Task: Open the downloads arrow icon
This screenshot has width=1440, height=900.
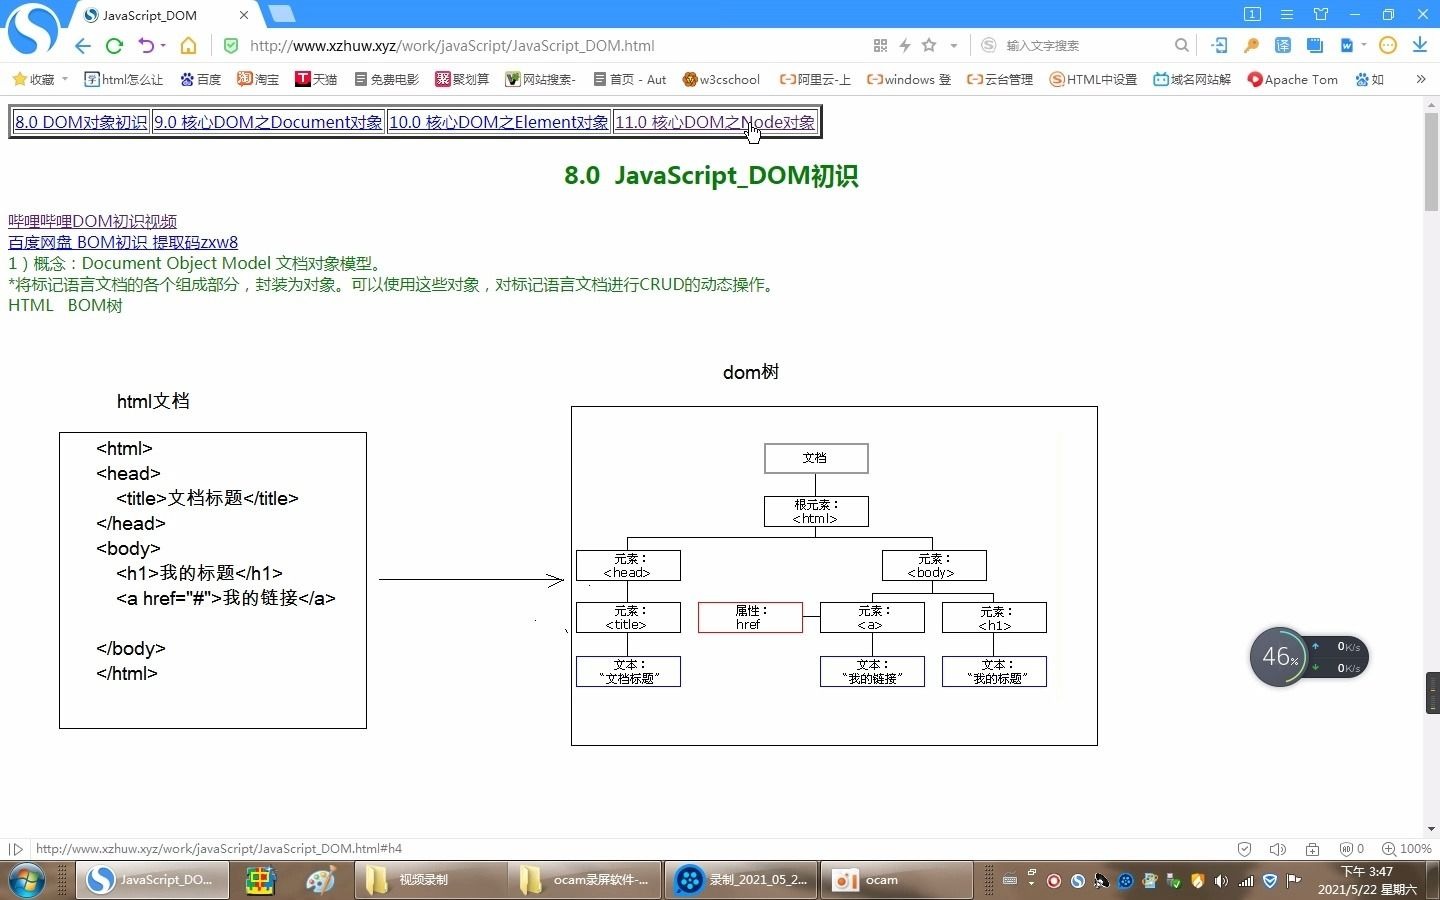Action: (x=1419, y=46)
